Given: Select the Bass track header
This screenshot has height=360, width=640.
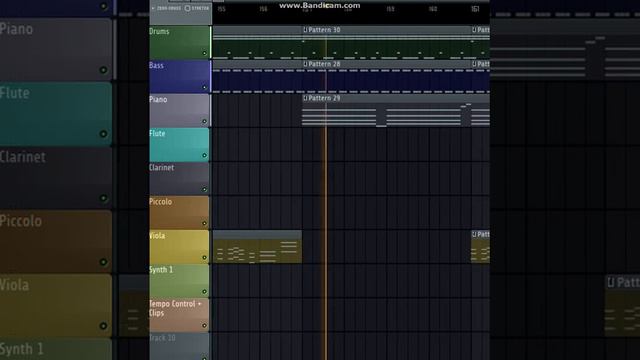Looking at the screenshot, I should pyautogui.click(x=179, y=77).
